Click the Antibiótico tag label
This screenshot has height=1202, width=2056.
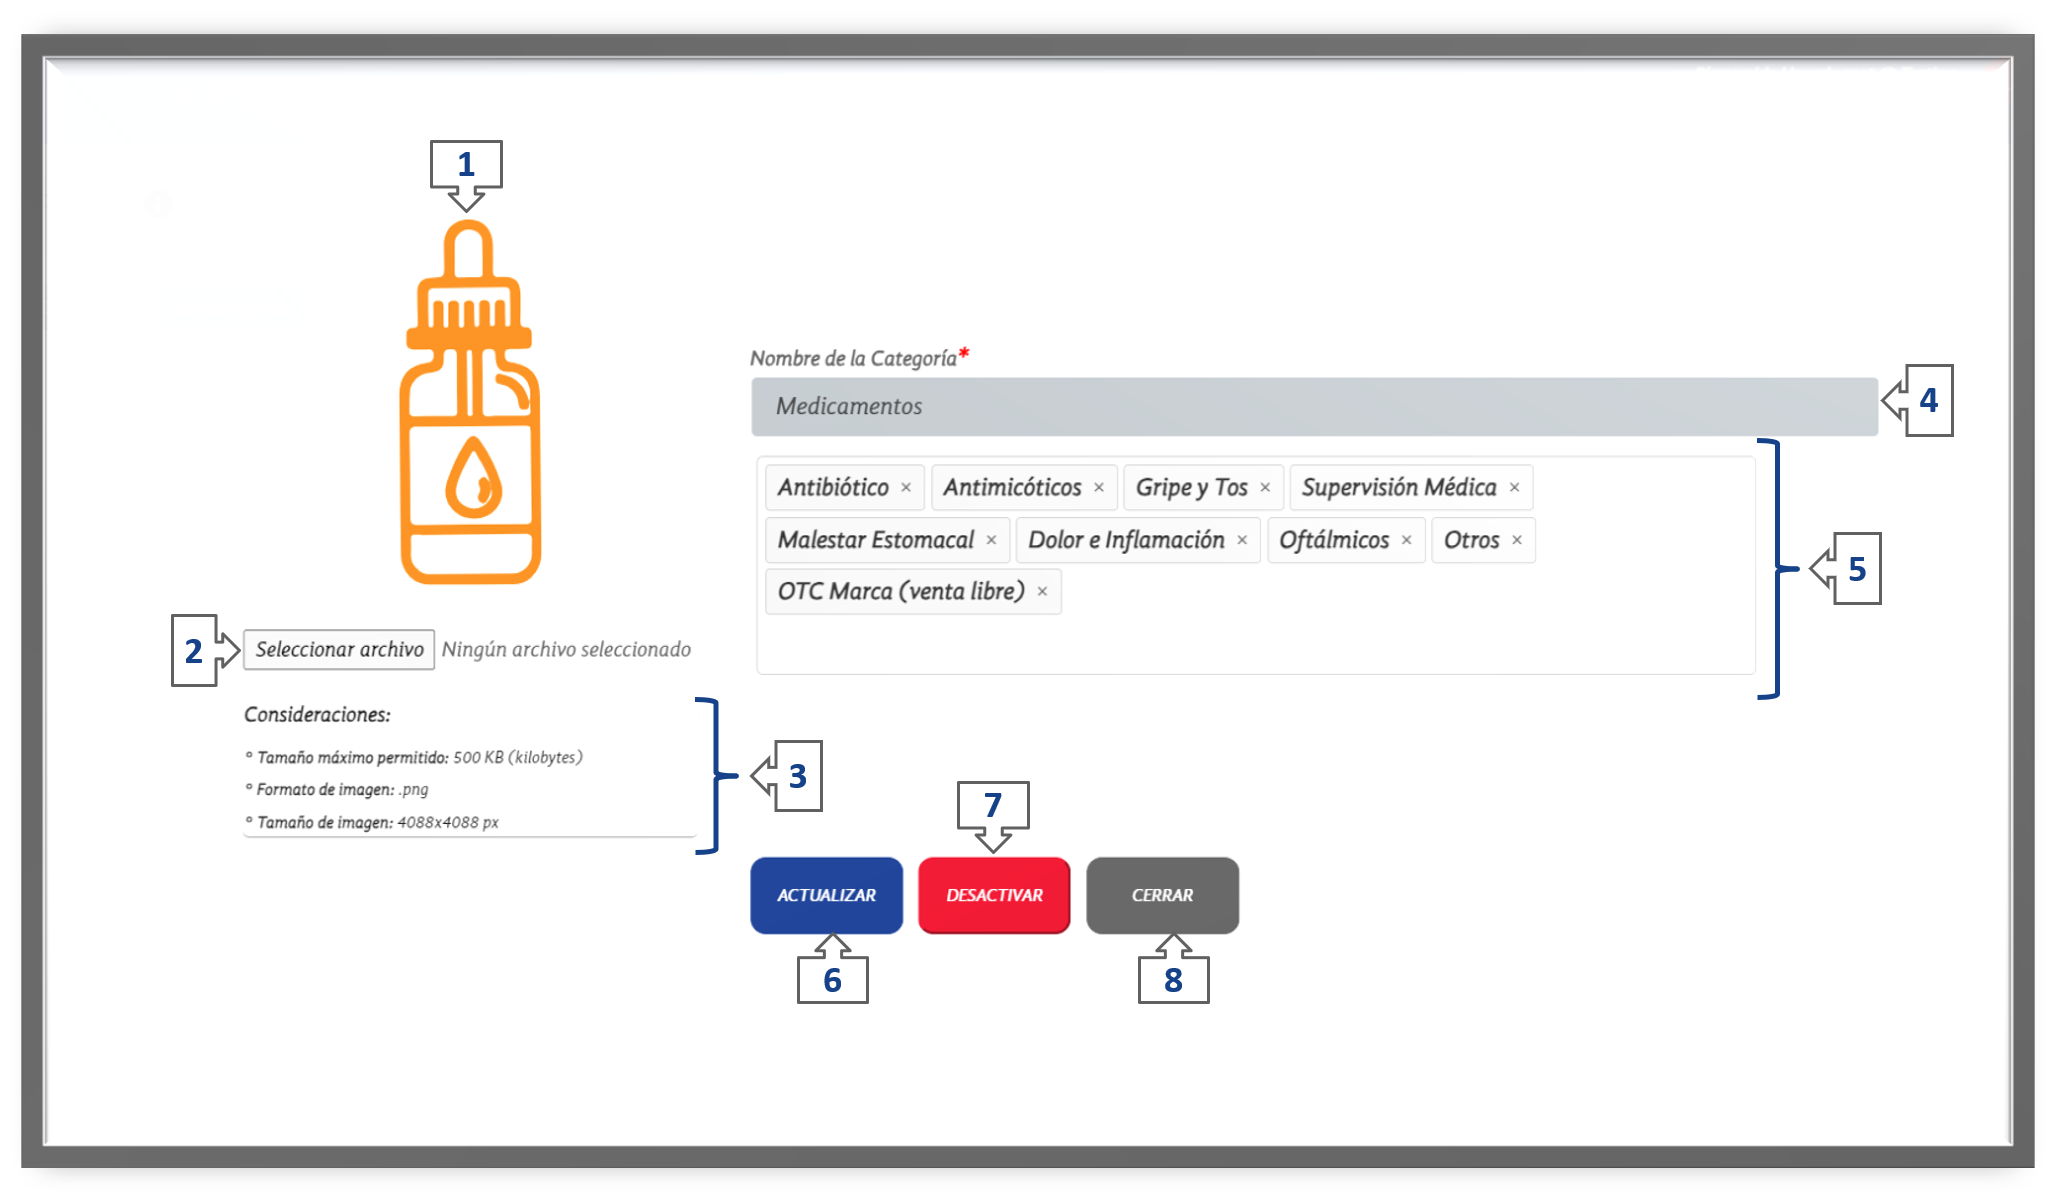pyautogui.click(x=833, y=488)
